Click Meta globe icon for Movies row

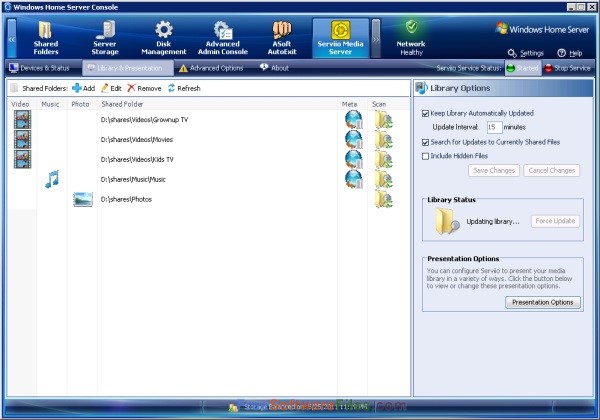(354, 139)
